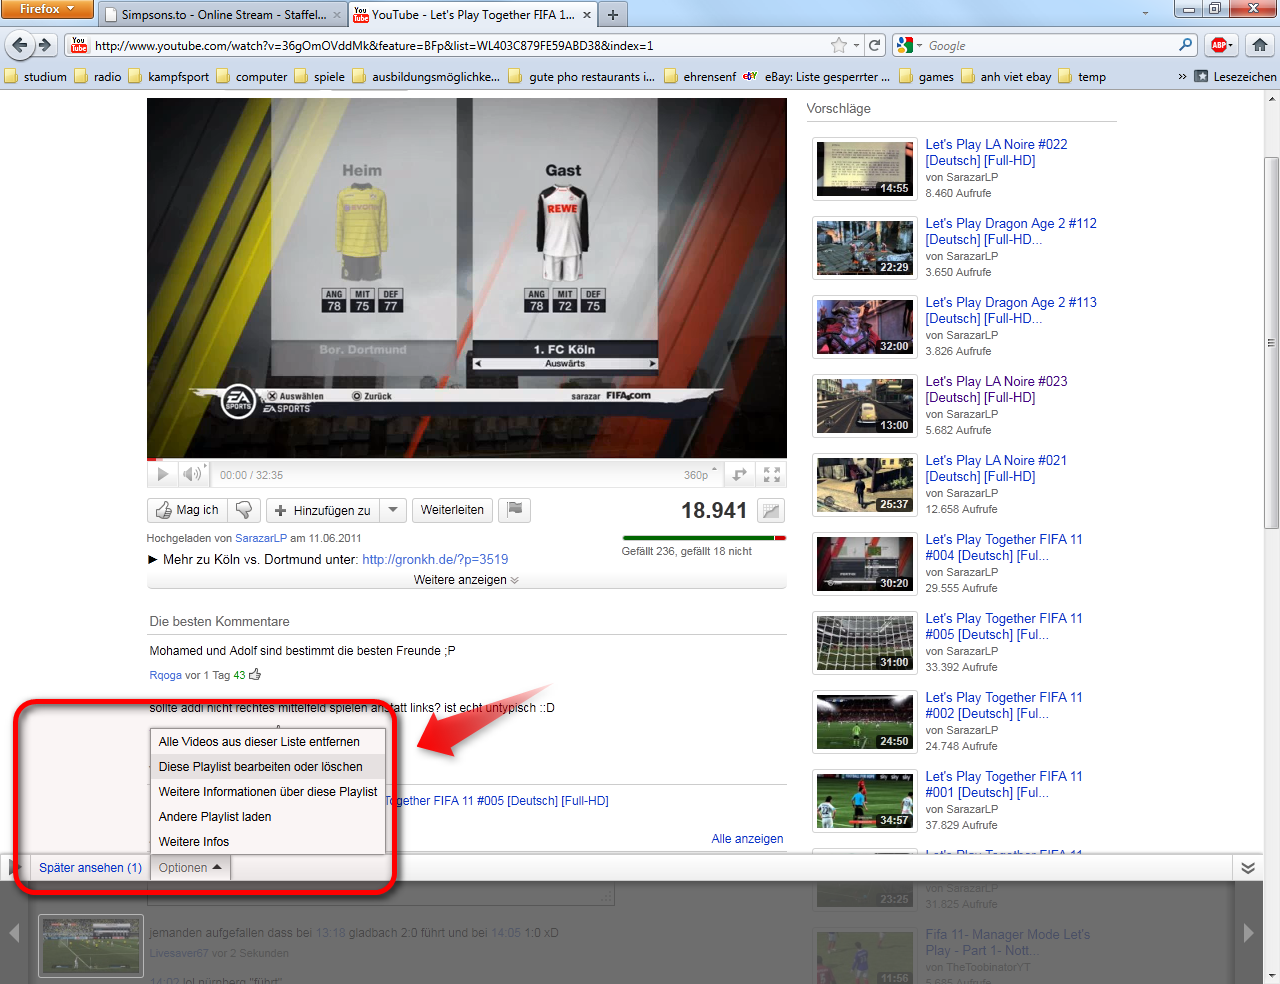Screen dimensions: 1280x984
Task: Enter fullscreen mode on the player
Action: click(x=771, y=474)
